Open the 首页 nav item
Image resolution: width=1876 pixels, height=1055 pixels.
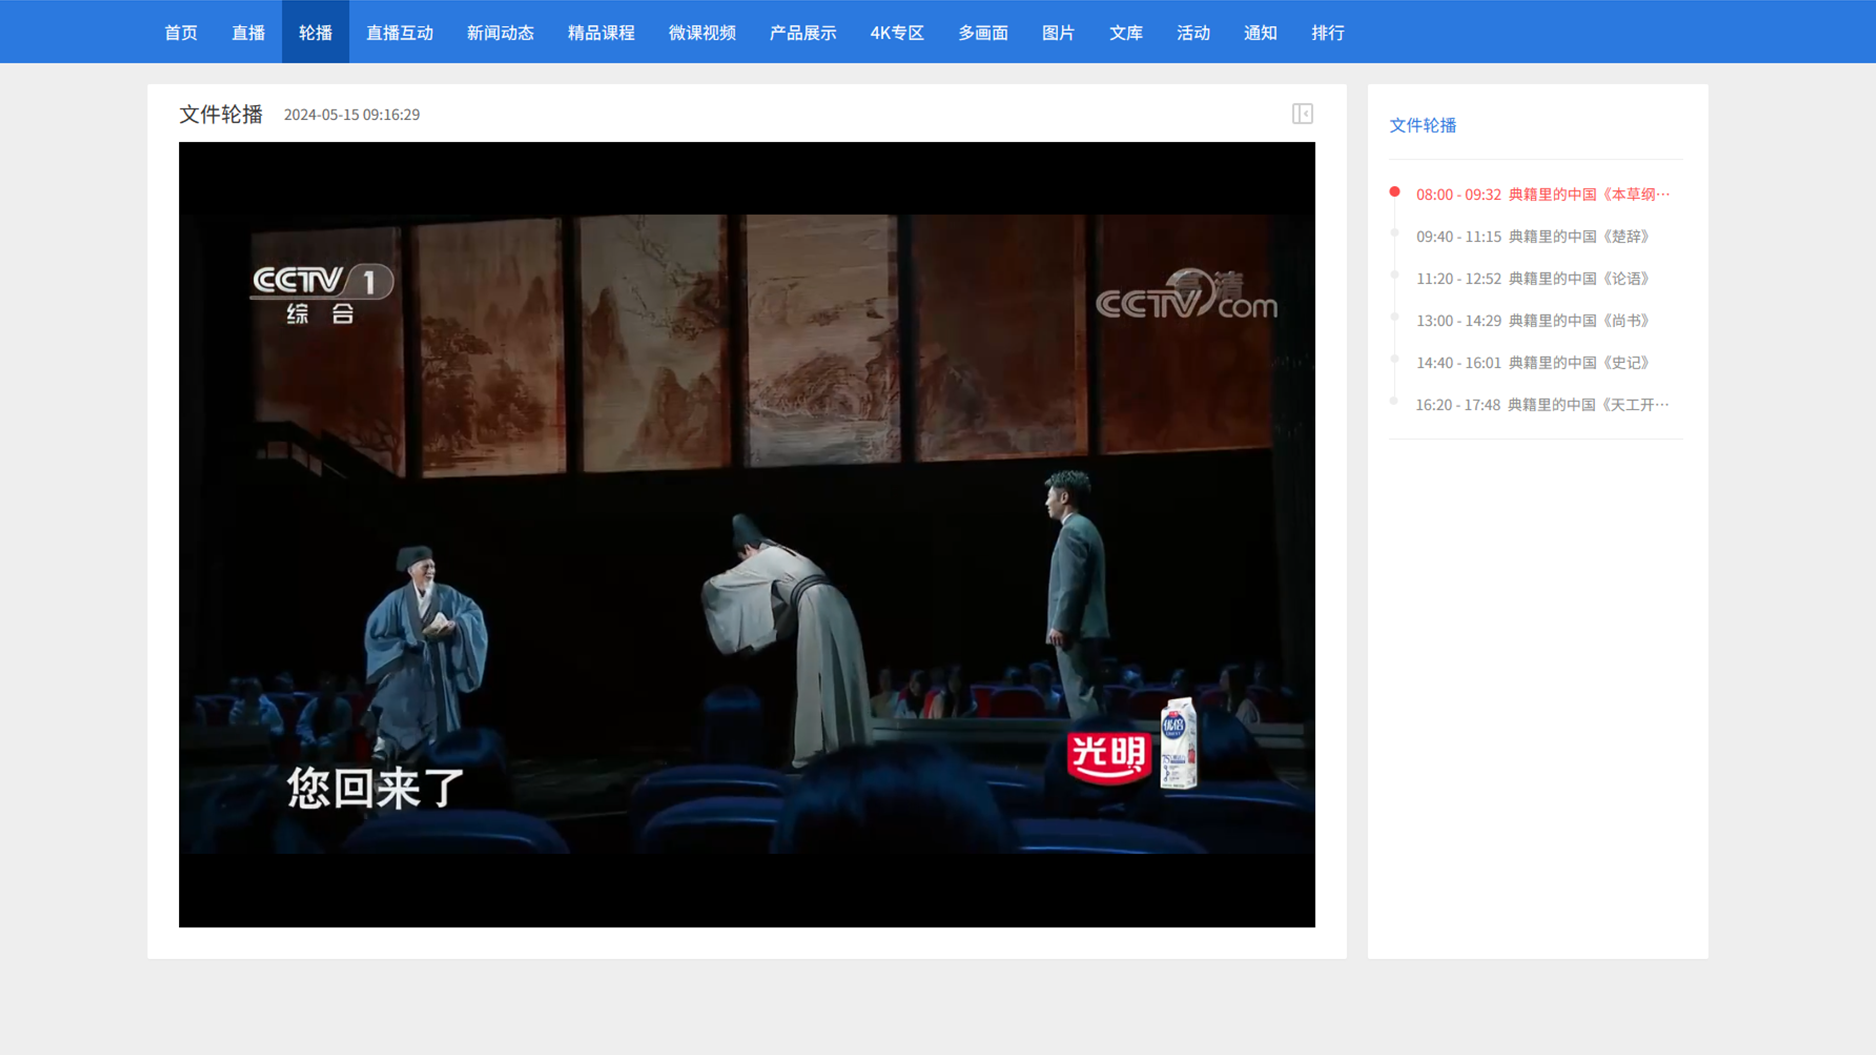pyautogui.click(x=181, y=32)
